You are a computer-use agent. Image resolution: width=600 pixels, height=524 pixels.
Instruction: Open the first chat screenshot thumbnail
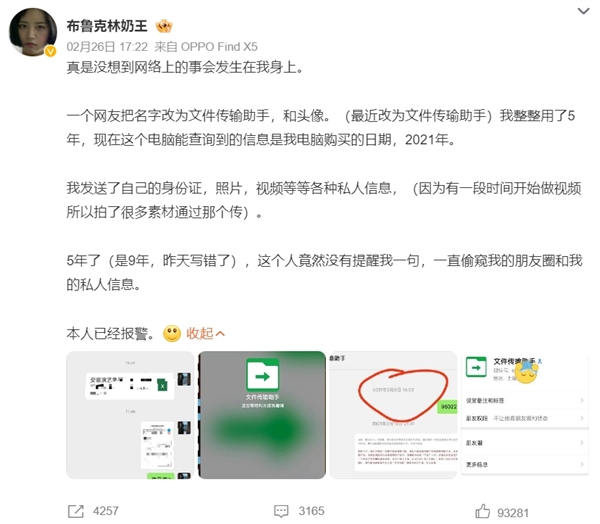130,415
